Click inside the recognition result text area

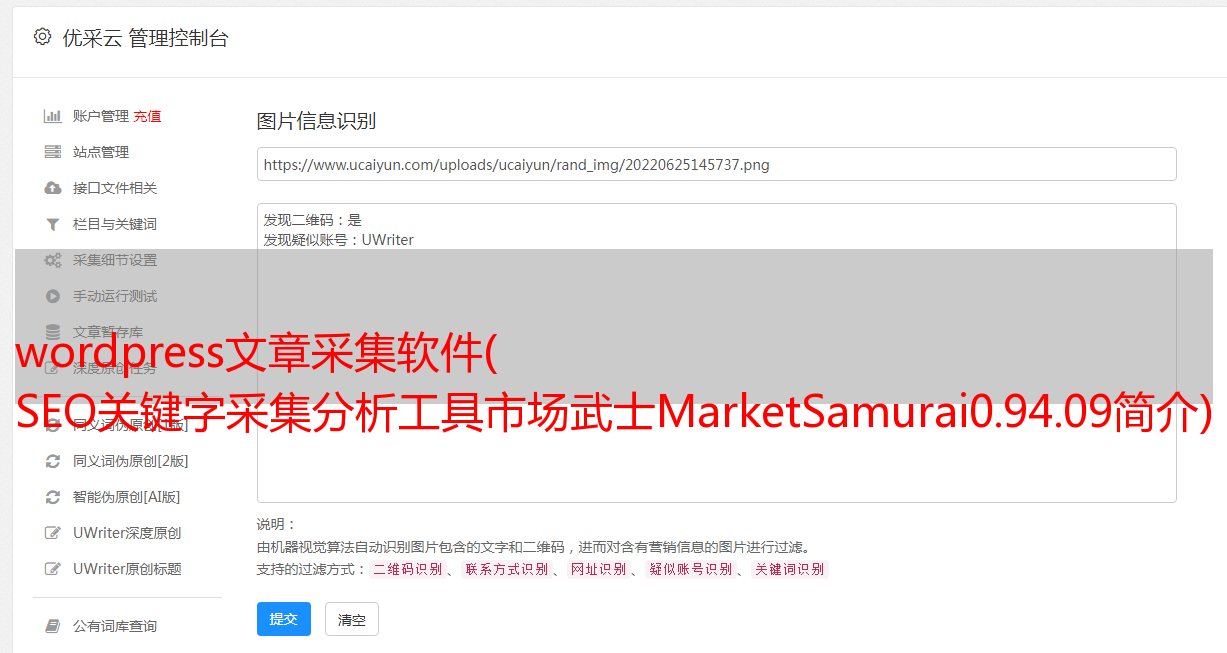click(716, 352)
